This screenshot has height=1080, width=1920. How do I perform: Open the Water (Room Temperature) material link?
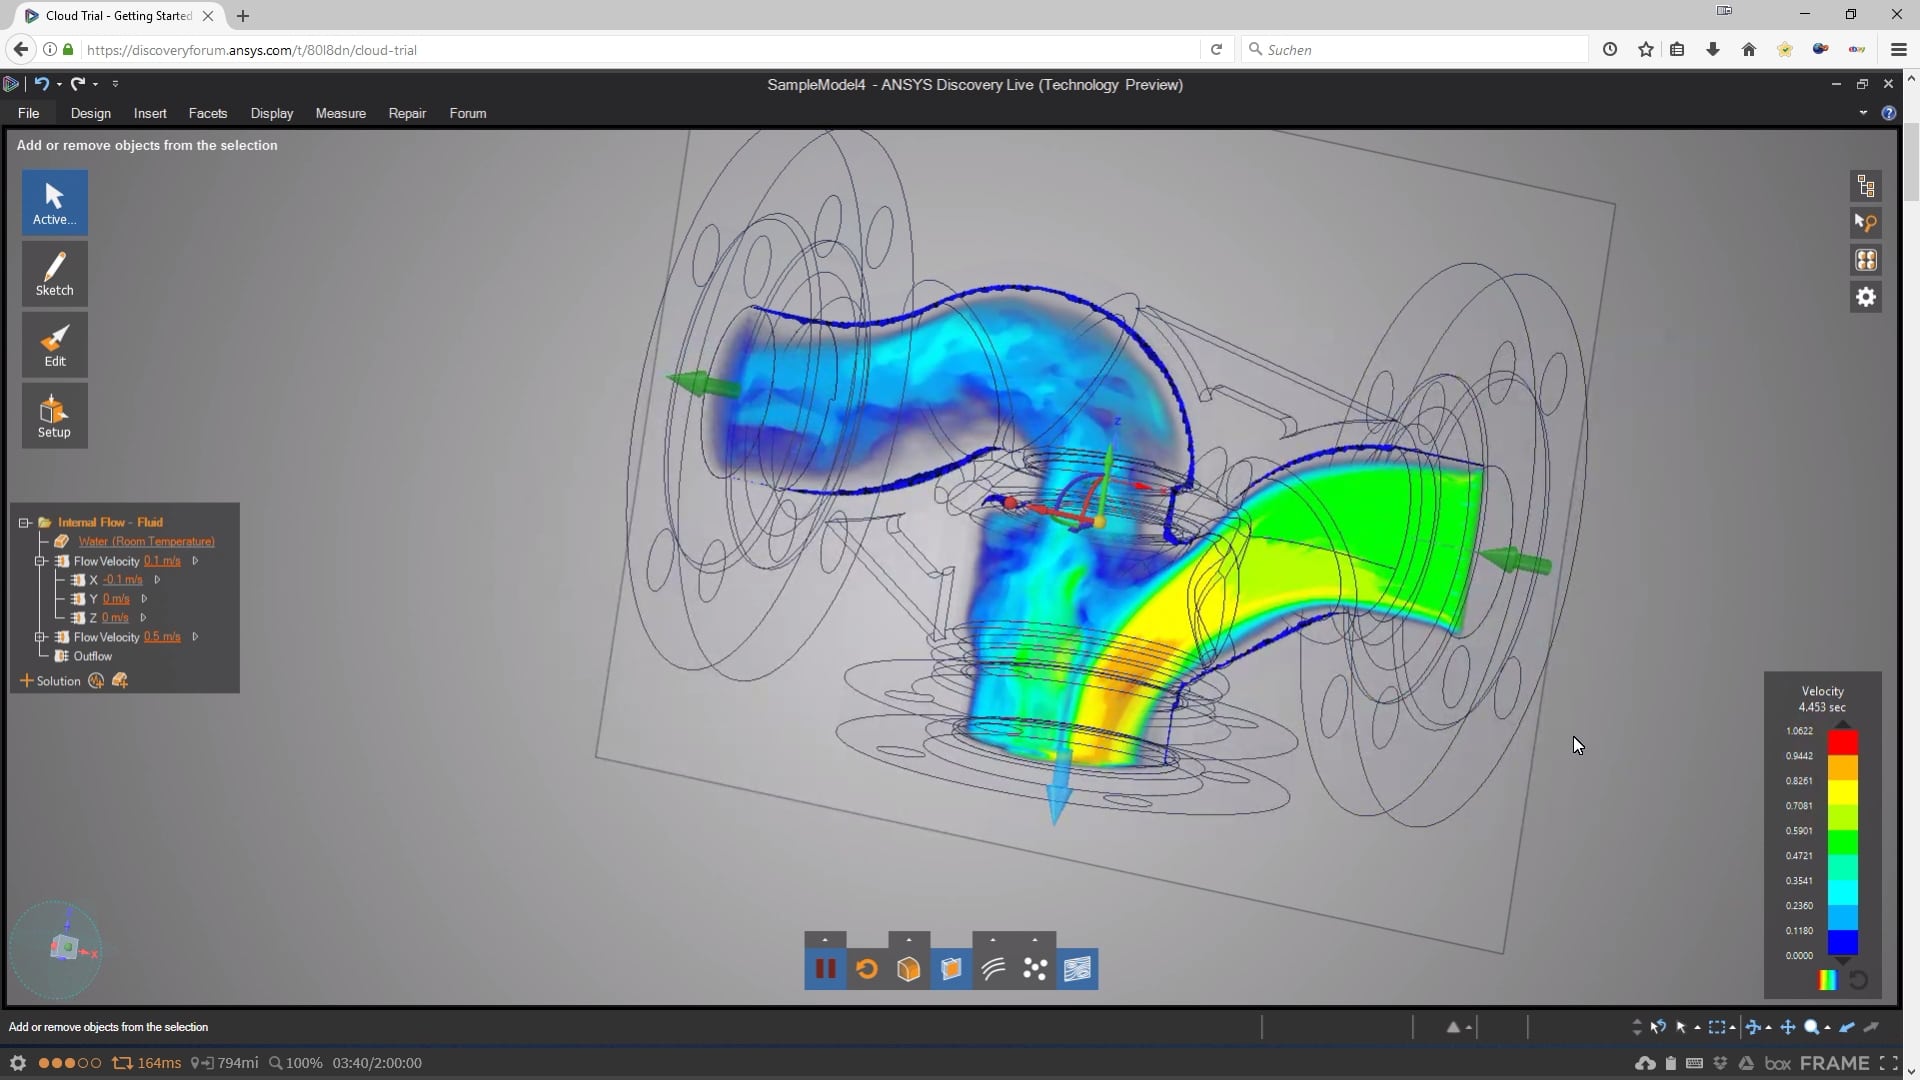tap(146, 541)
